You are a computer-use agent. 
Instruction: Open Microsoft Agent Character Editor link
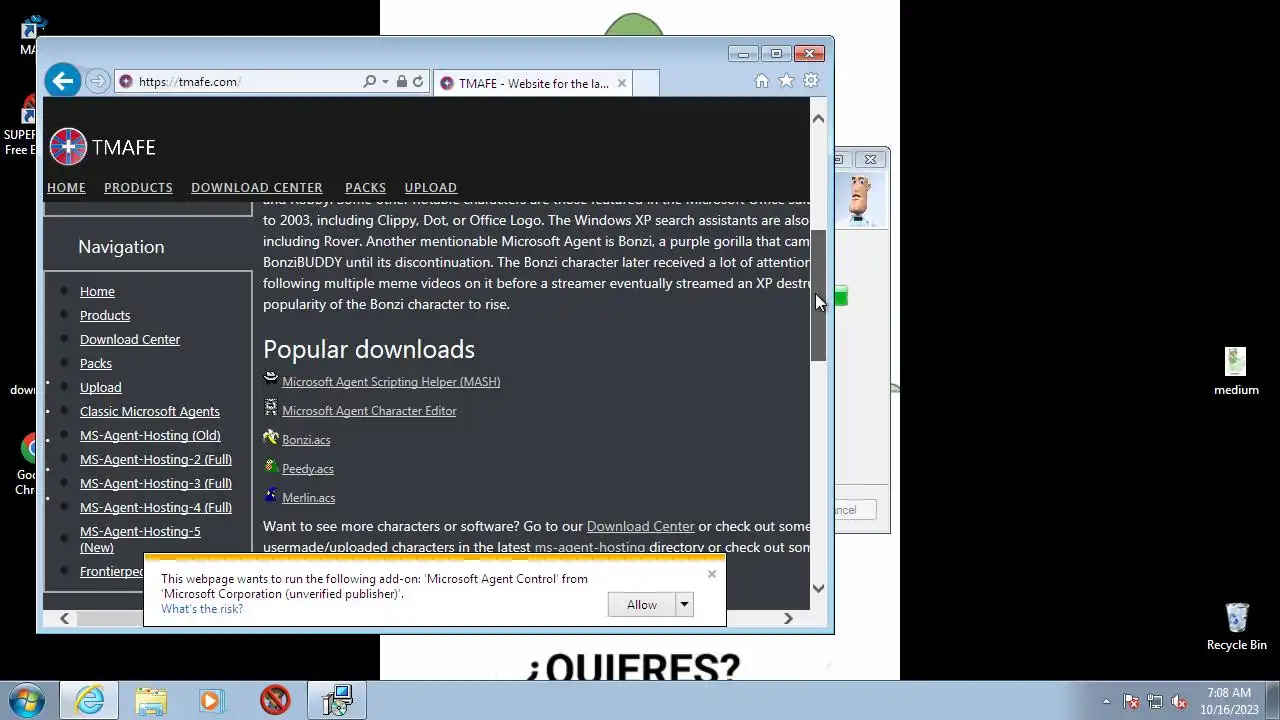click(x=369, y=410)
